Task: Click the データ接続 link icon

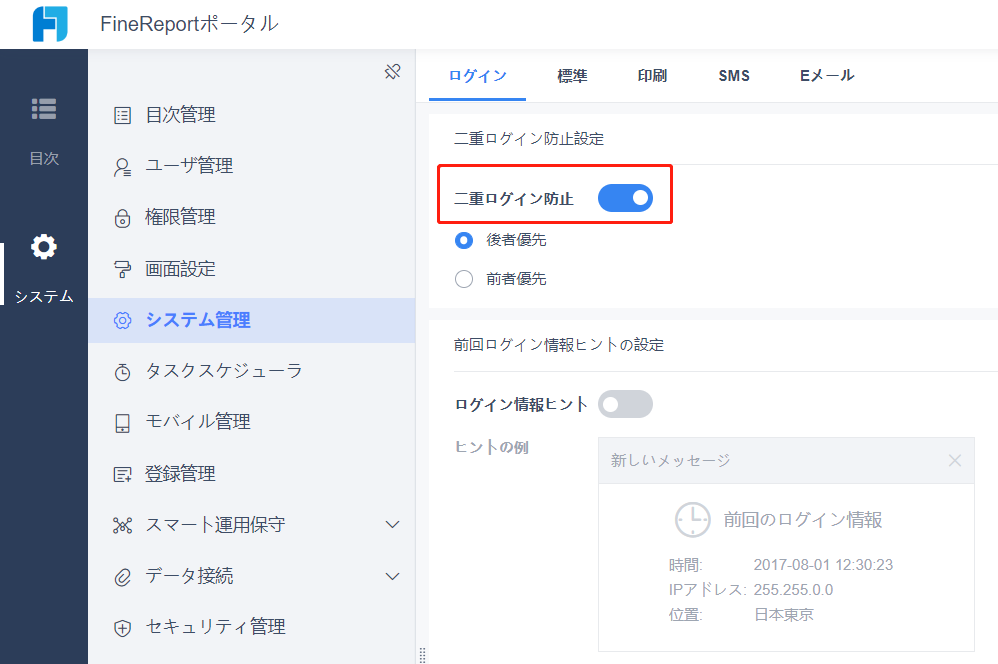Action: (x=122, y=577)
